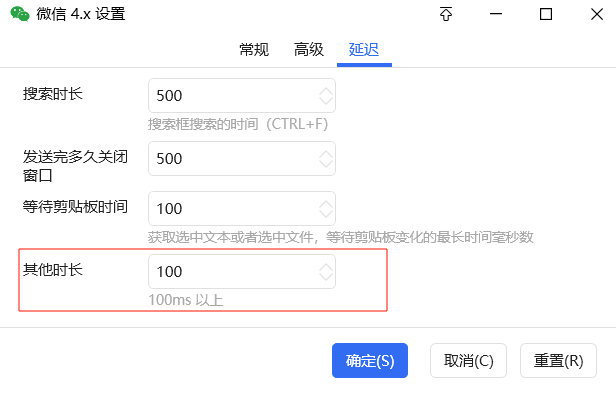The image size is (616, 395).
Task: Maximize the 微信 4.x 设置 window
Action: coord(546,14)
